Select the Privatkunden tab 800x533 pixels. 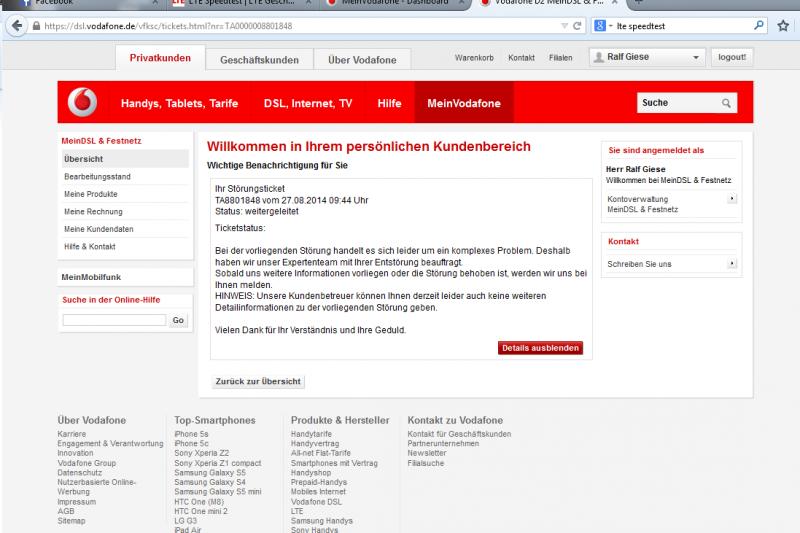tap(160, 58)
